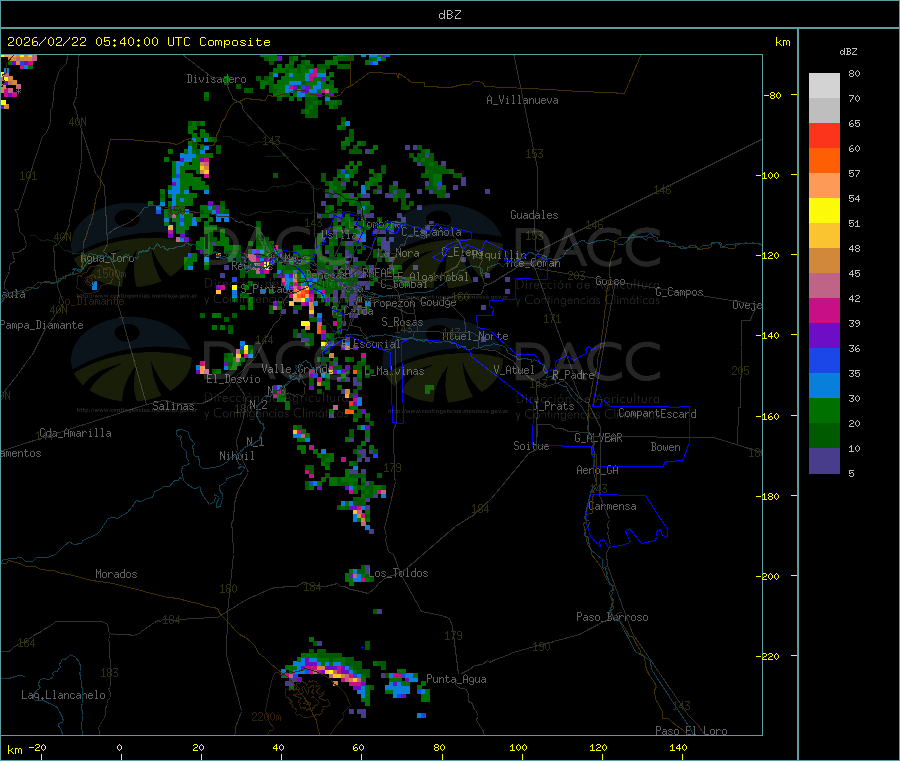The height and width of the screenshot is (761, 900).
Task: Select the km unit label at top right
Action: coord(782,42)
